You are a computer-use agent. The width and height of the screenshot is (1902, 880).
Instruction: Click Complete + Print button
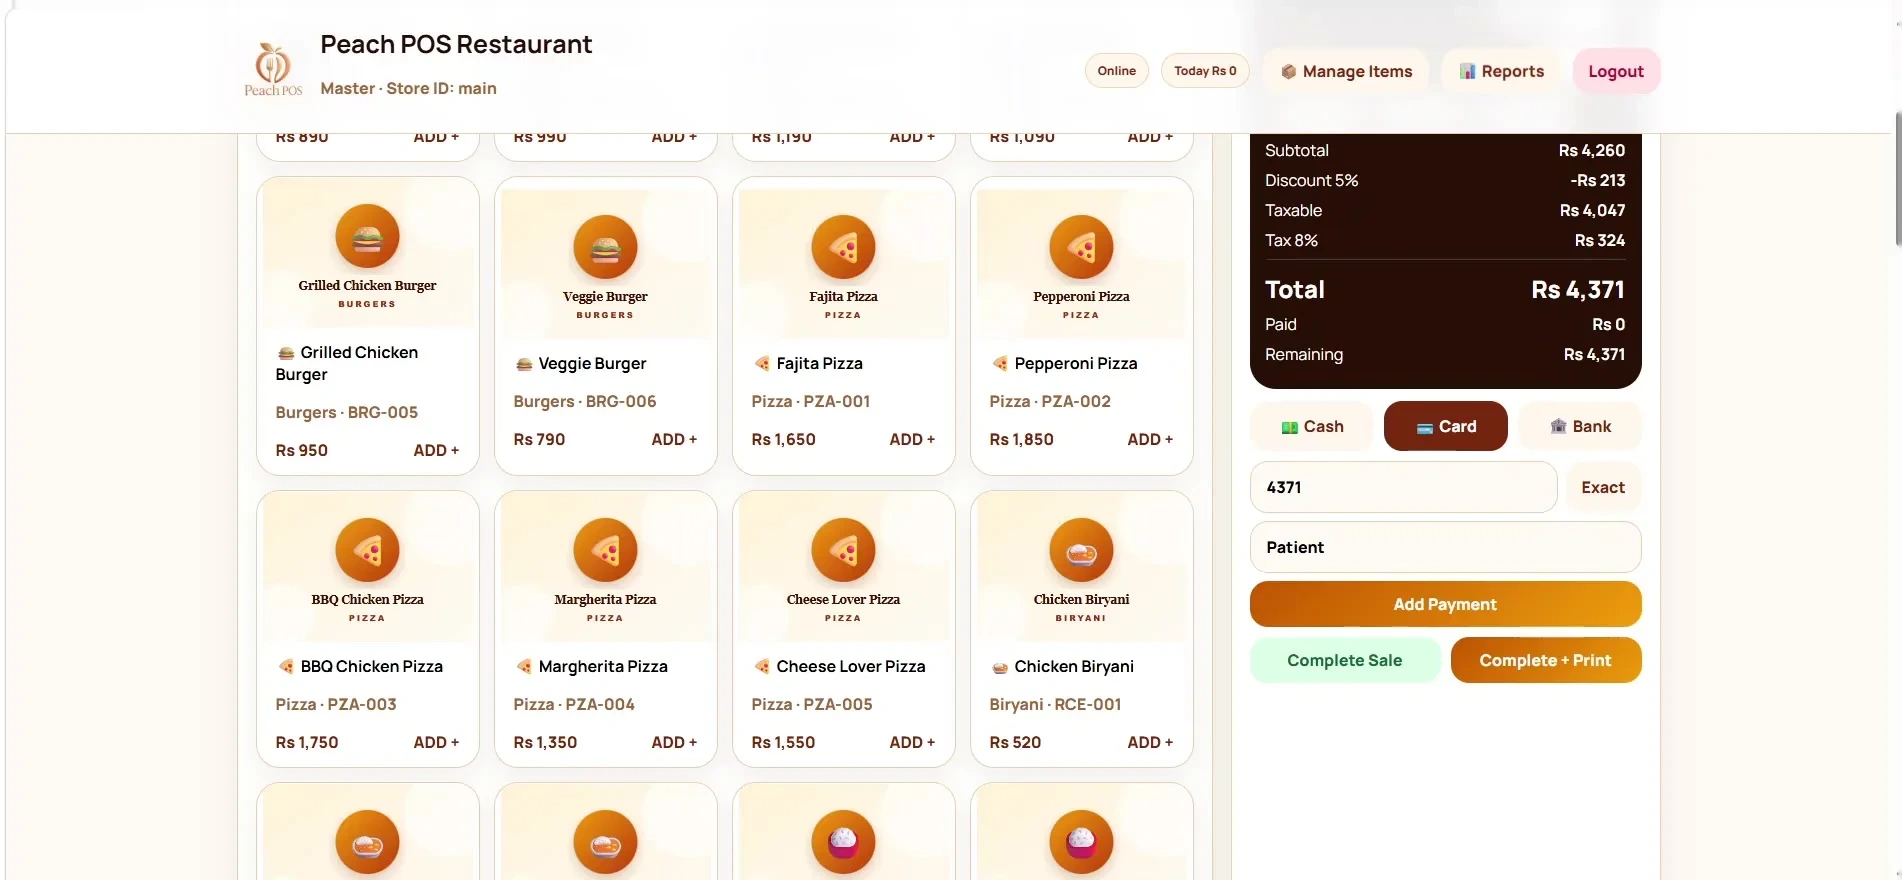coord(1545,660)
